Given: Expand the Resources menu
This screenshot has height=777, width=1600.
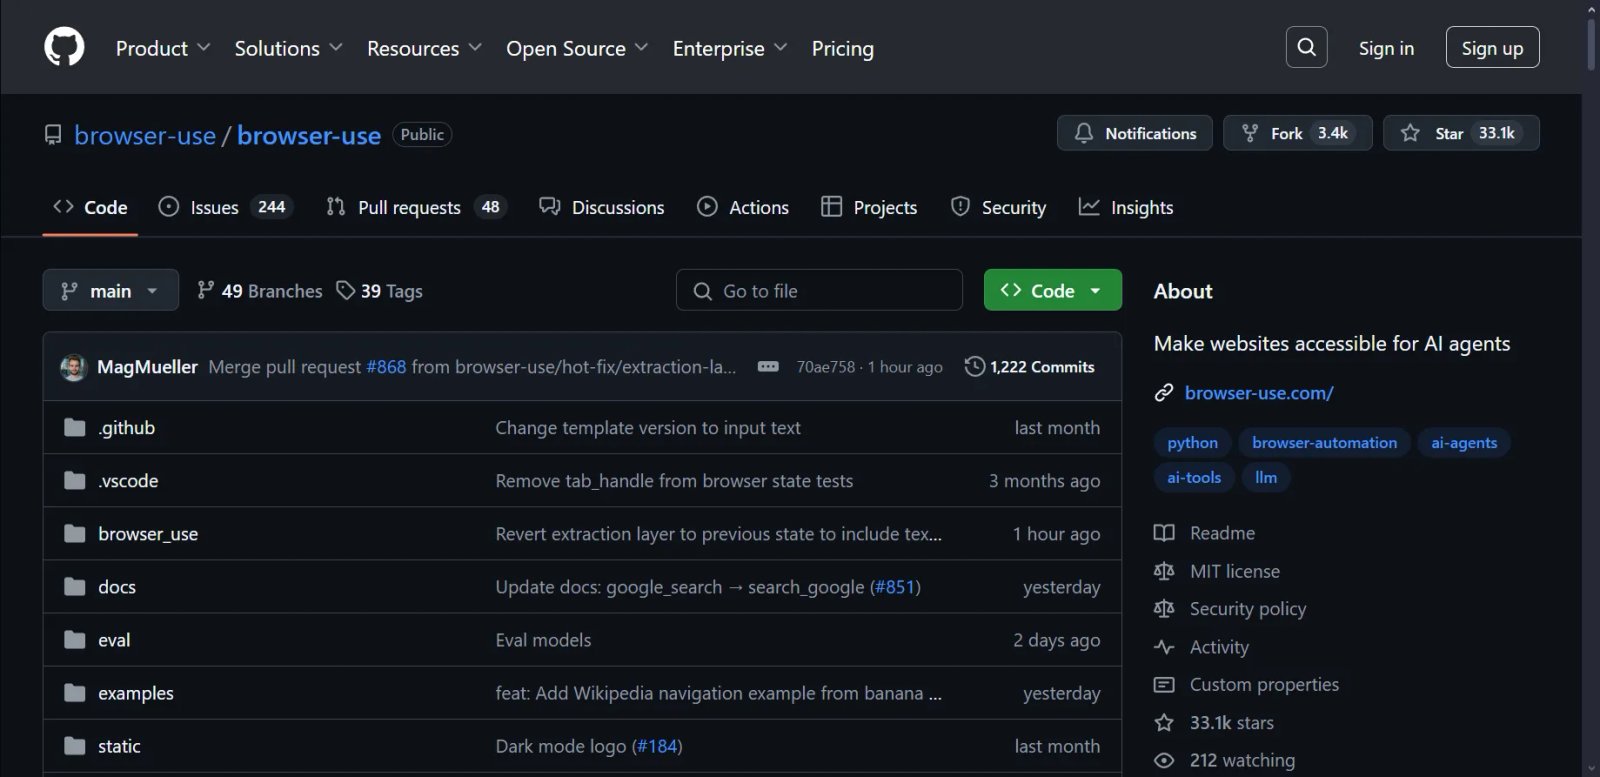Looking at the screenshot, I should 425,48.
